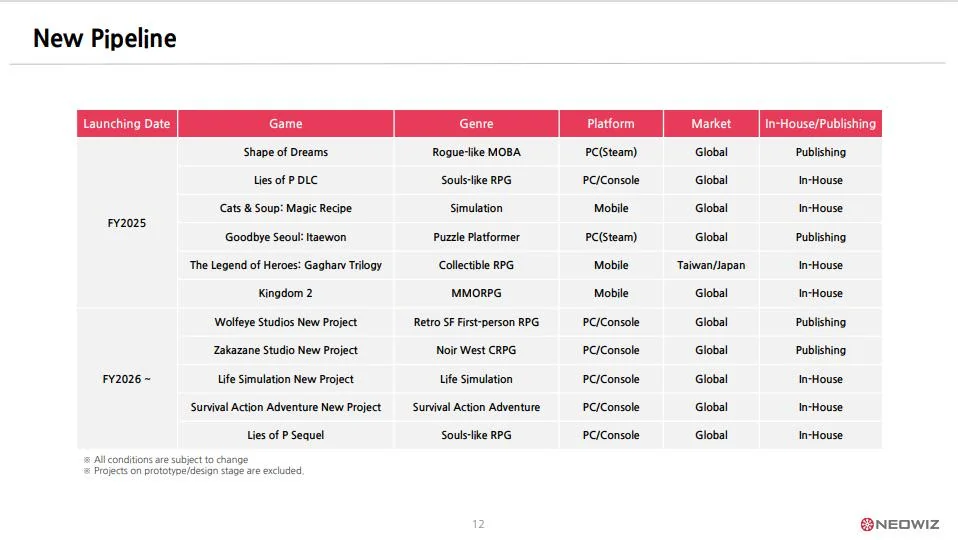958x540 pixels.
Task: Click 'Souls-like RPG' in Lies of P Sequel row
Action: 476,435
